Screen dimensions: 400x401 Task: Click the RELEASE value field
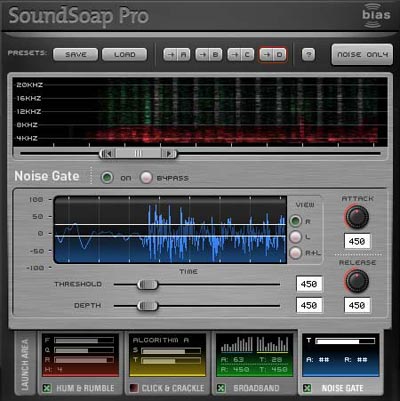coord(357,305)
